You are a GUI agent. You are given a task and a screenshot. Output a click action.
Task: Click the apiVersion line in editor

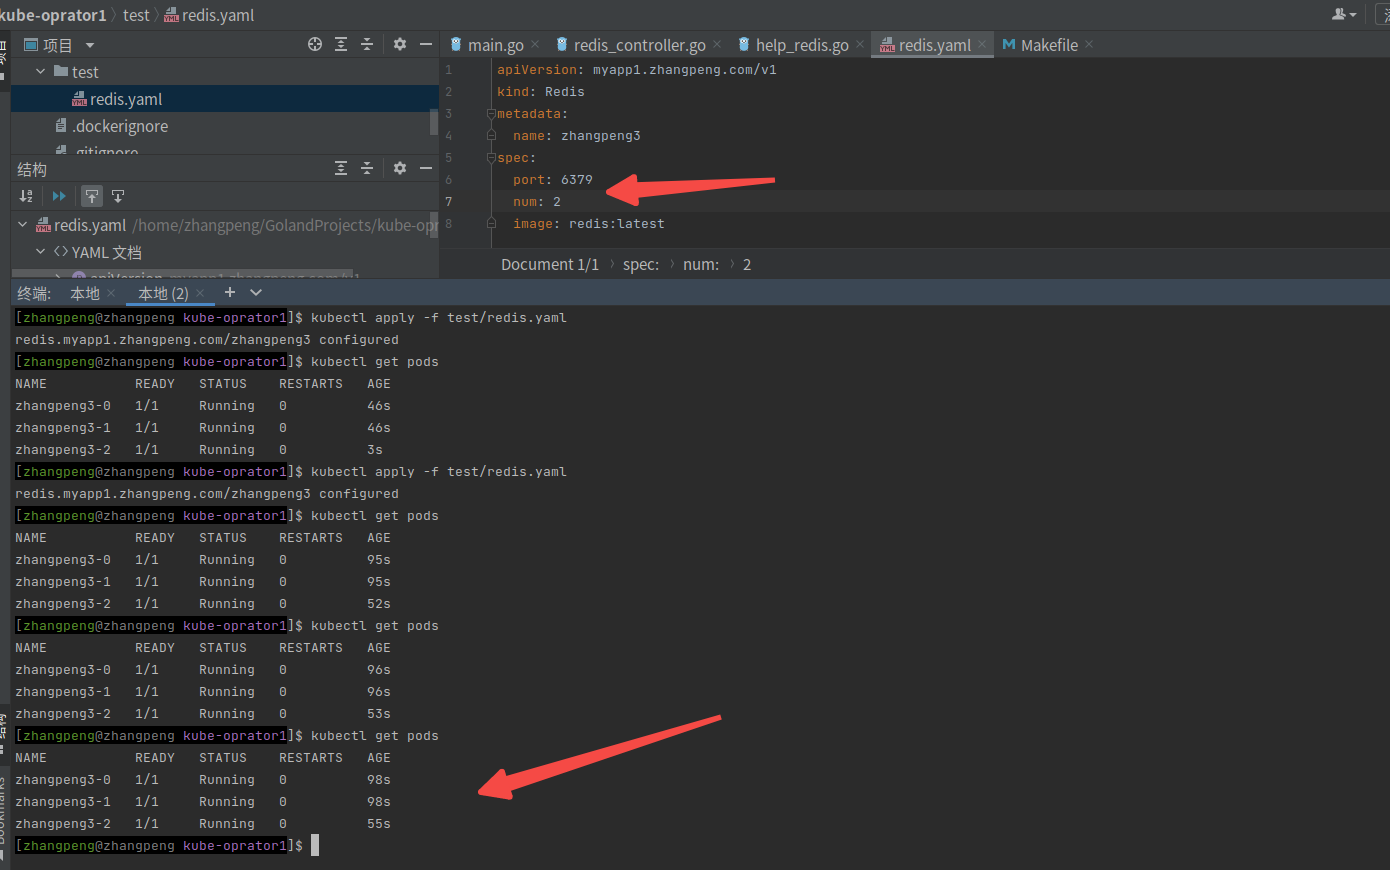637,70
